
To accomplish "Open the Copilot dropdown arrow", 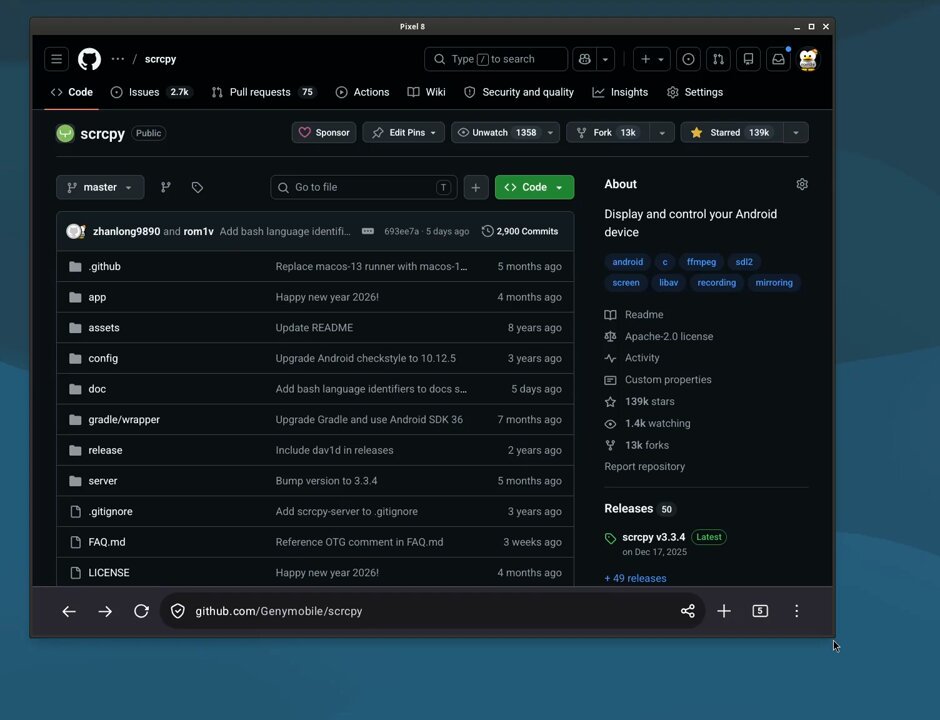I will pyautogui.click(x=605, y=59).
